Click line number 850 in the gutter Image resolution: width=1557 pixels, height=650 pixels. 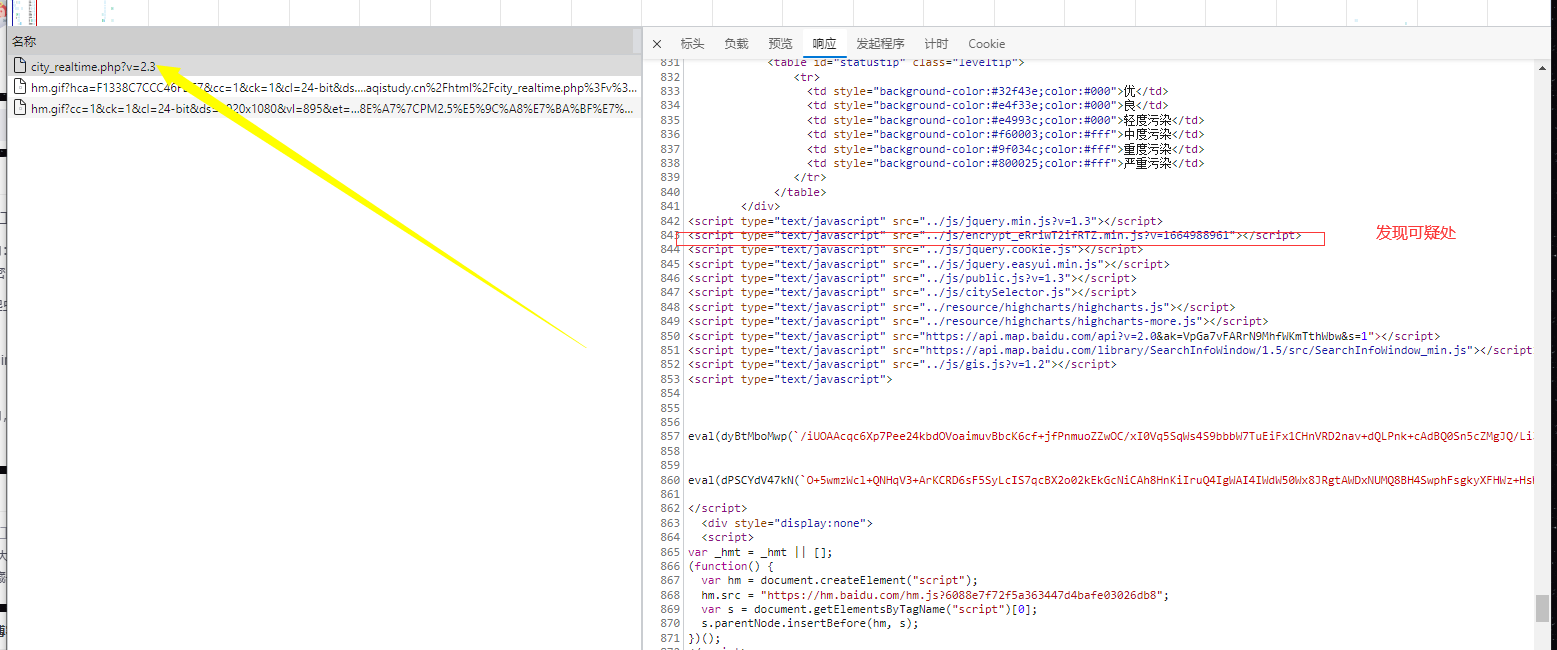[669, 337]
